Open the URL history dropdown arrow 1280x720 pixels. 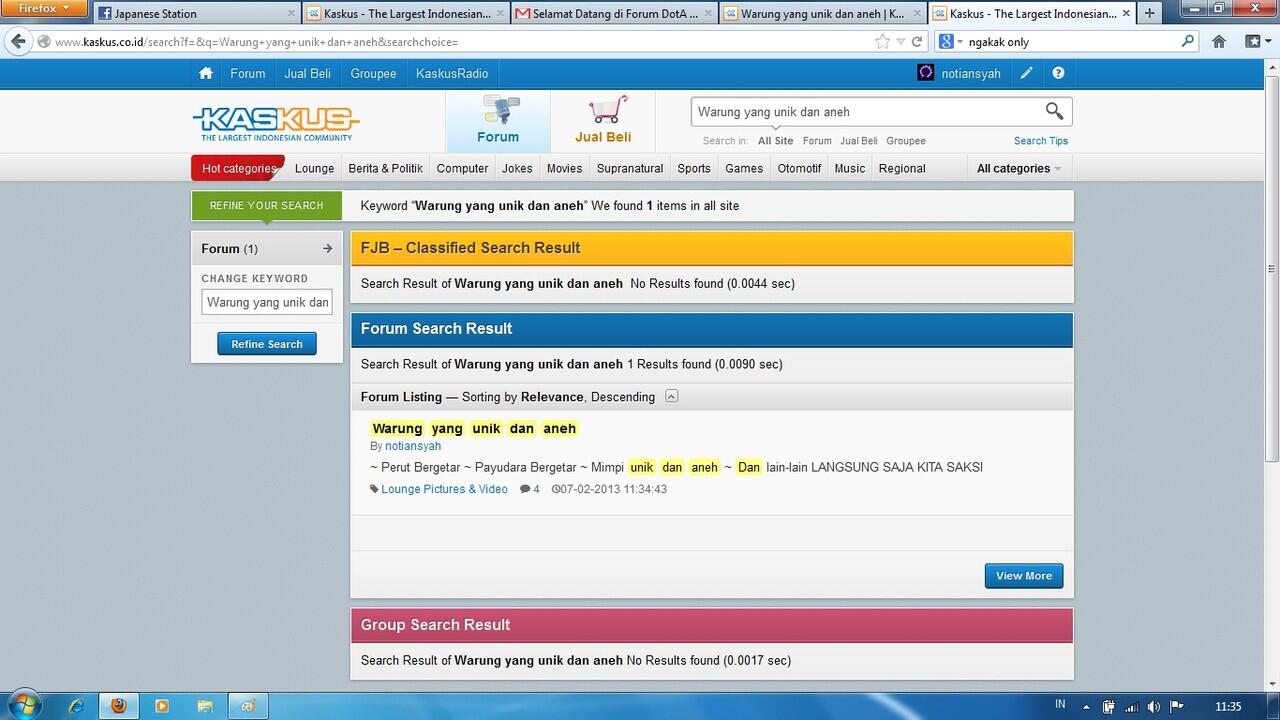click(901, 42)
